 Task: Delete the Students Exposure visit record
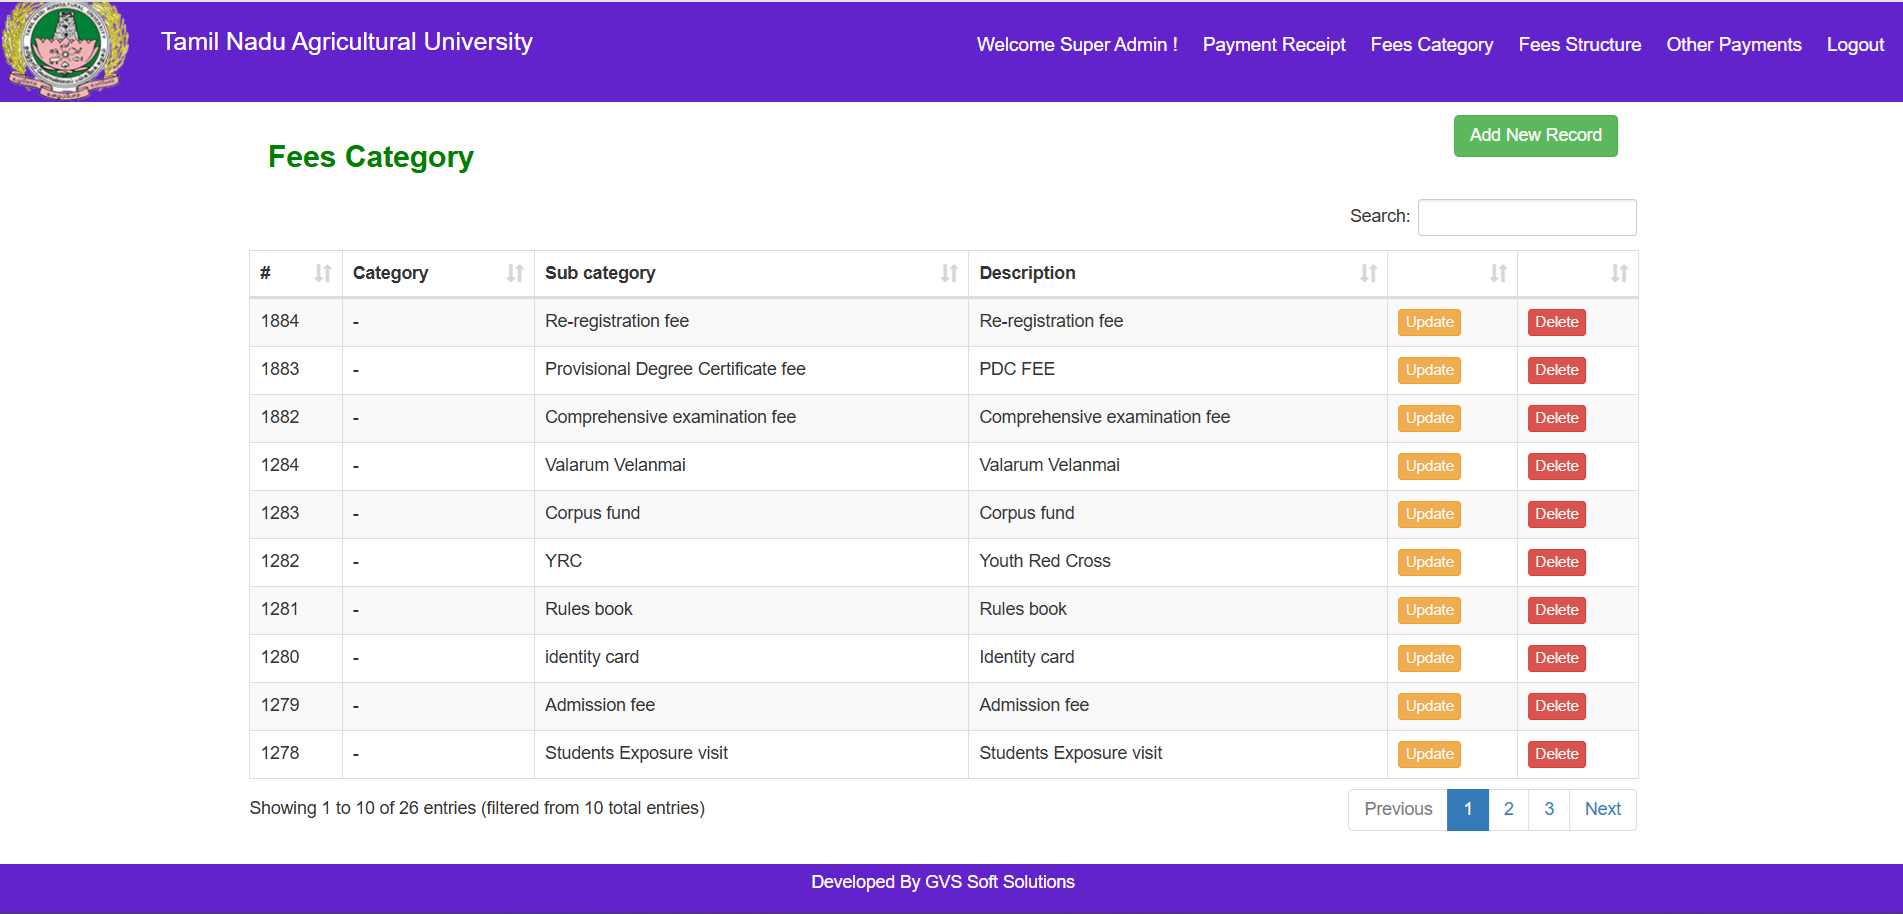pos(1556,754)
